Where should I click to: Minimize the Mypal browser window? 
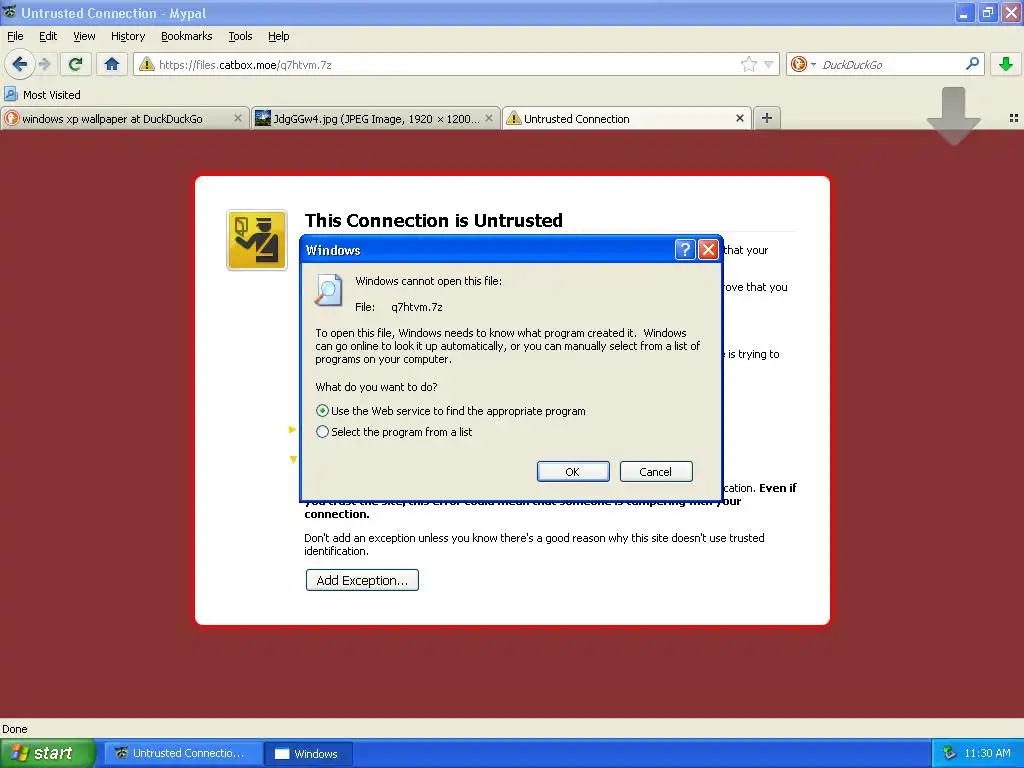(x=964, y=12)
